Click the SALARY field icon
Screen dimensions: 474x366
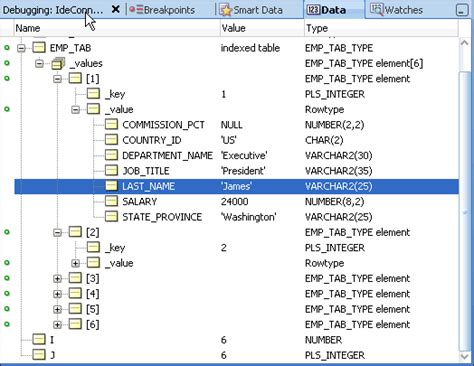pos(111,201)
